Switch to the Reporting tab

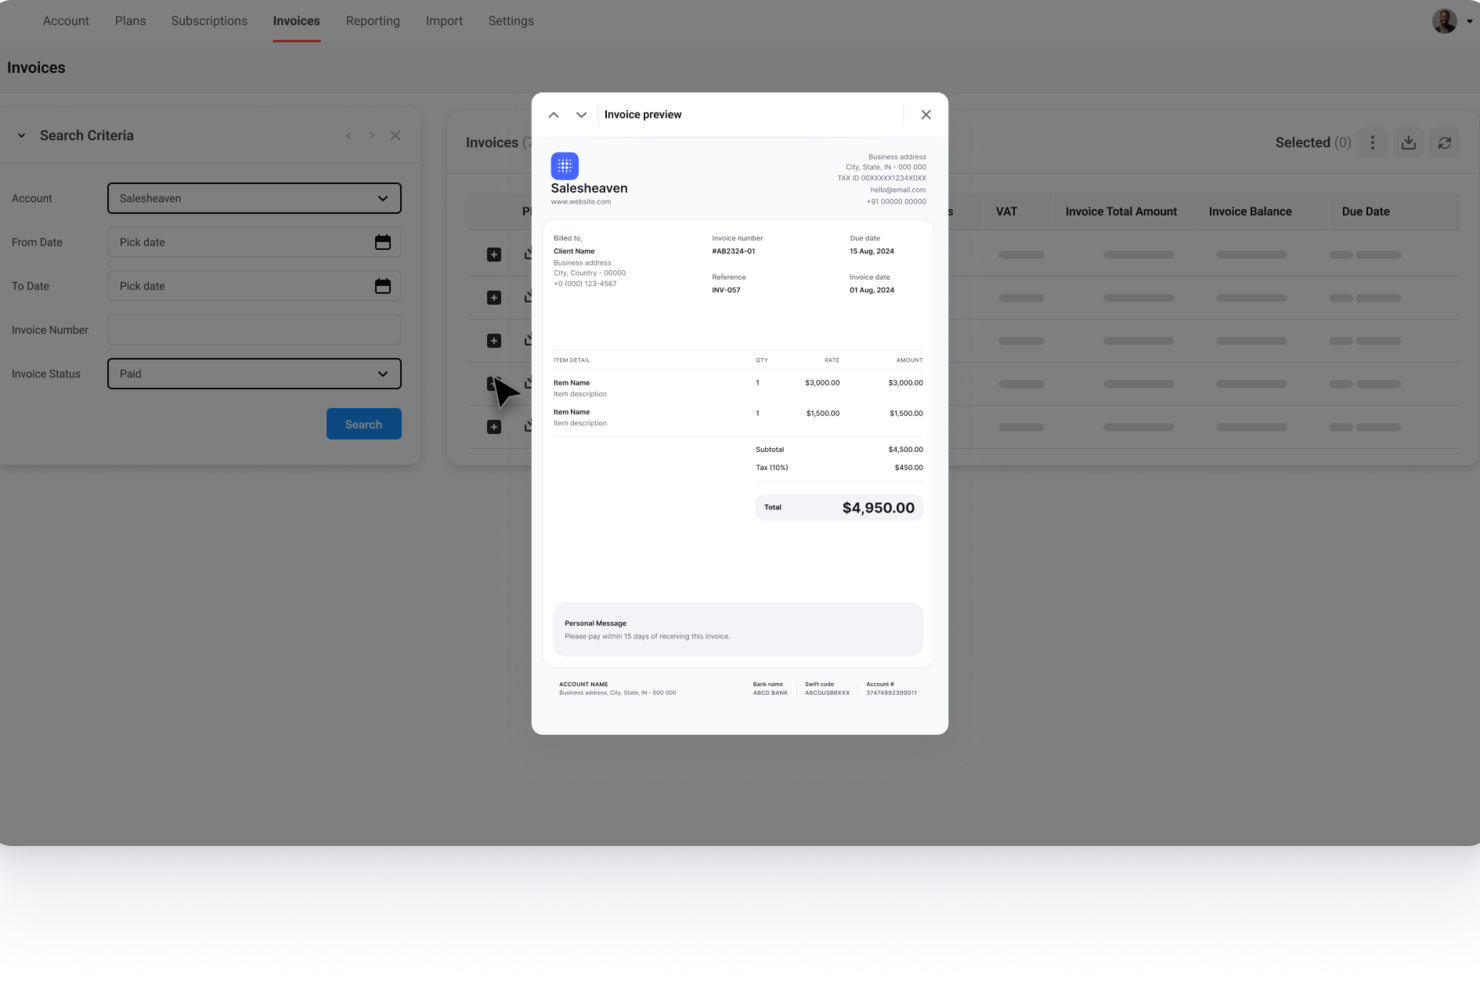click(372, 20)
